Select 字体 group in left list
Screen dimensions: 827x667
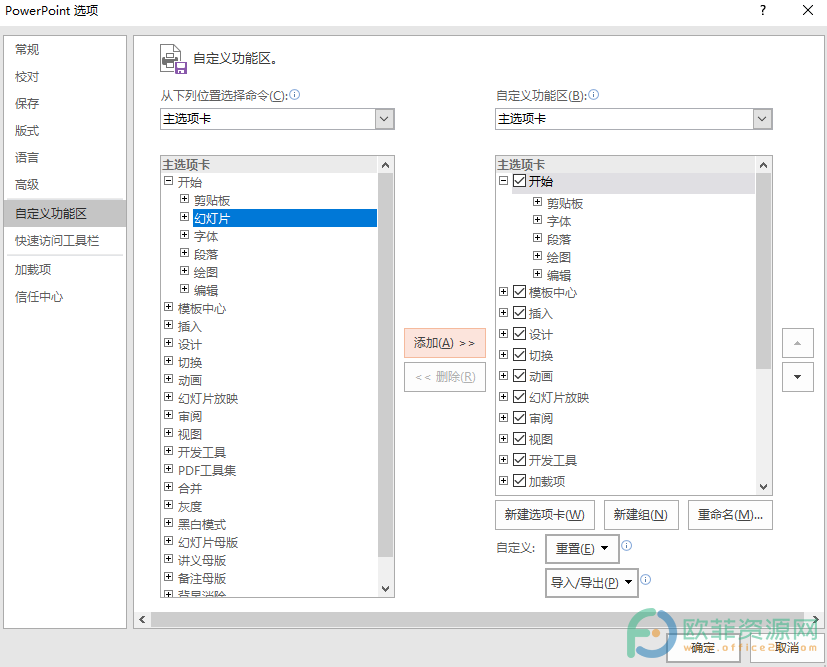206,236
